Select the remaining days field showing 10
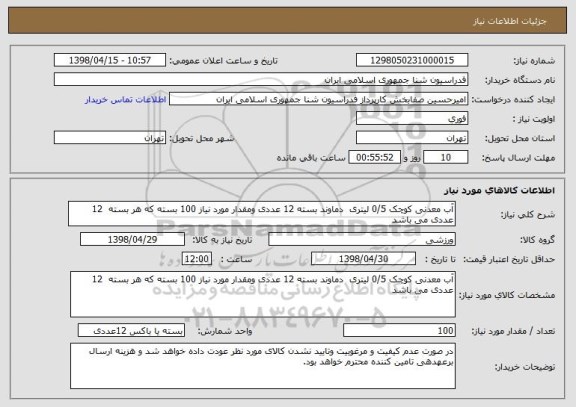The width and height of the screenshot is (576, 407). [x=446, y=157]
